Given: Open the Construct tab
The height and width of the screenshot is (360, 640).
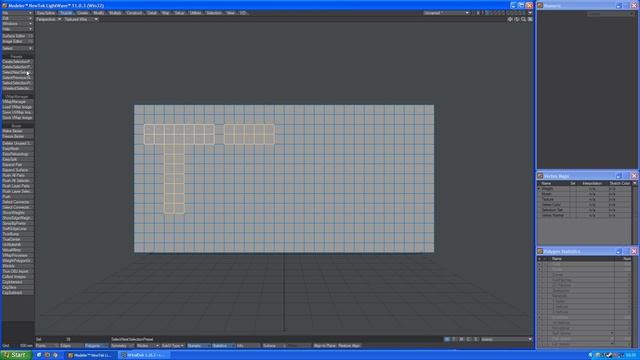Looking at the screenshot, I should pos(134,13).
